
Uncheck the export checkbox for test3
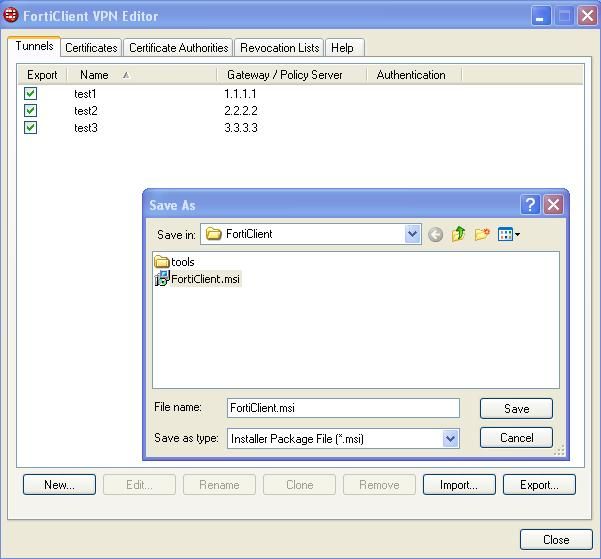point(30,127)
